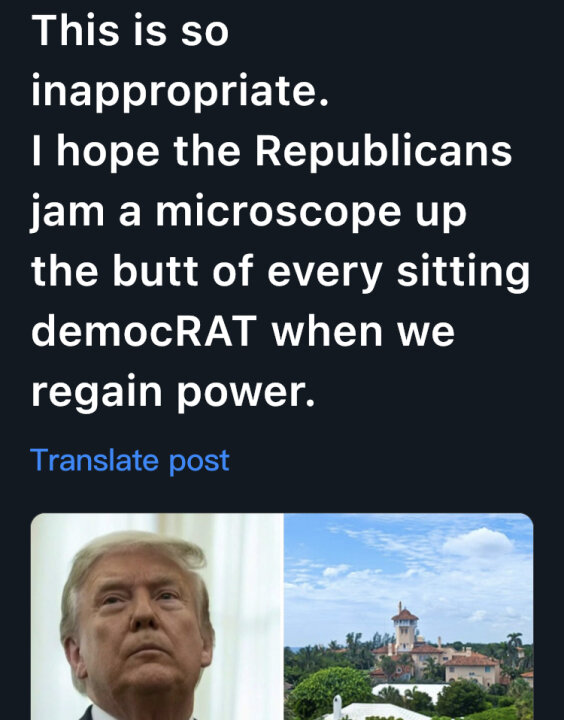Tap the word "butt" in the post
The width and height of the screenshot is (564, 720).
click(x=155, y=271)
